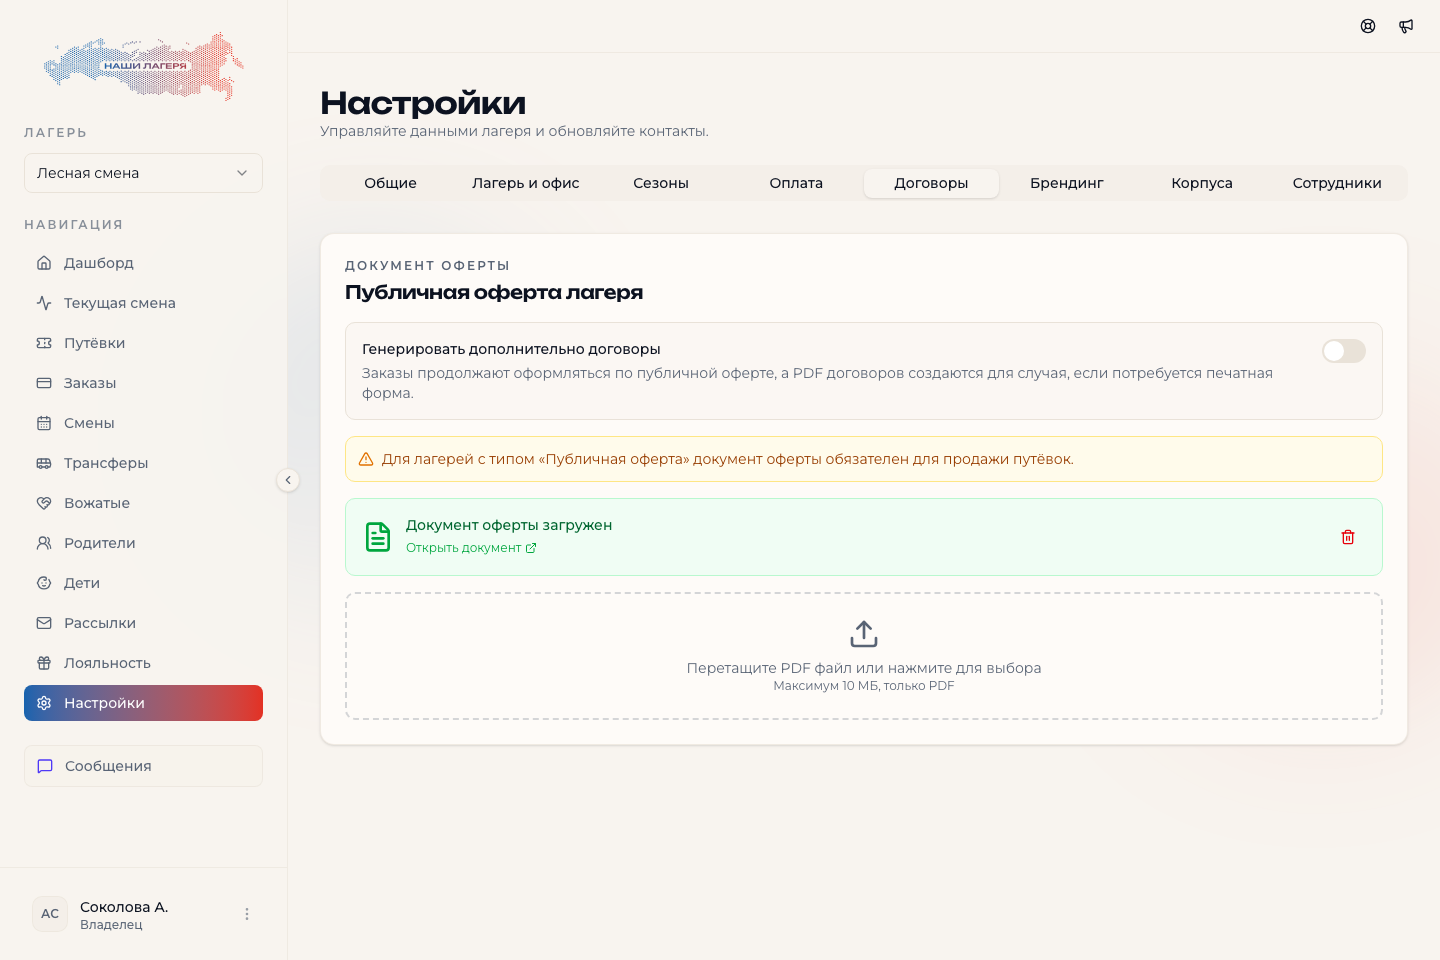Image resolution: width=1440 pixels, height=960 pixels.
Task: Click the Текущая смена activity icon
Action: [44, 303]
